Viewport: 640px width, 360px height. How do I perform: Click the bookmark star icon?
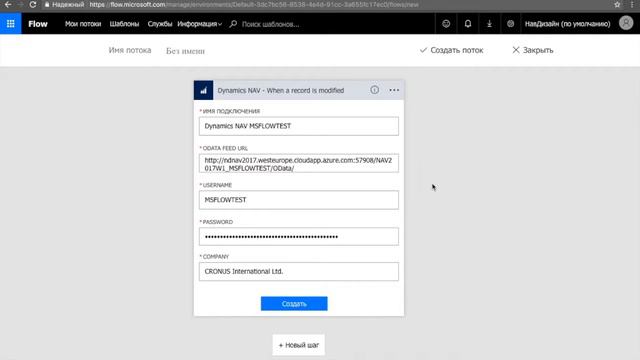tap(617, 4)
